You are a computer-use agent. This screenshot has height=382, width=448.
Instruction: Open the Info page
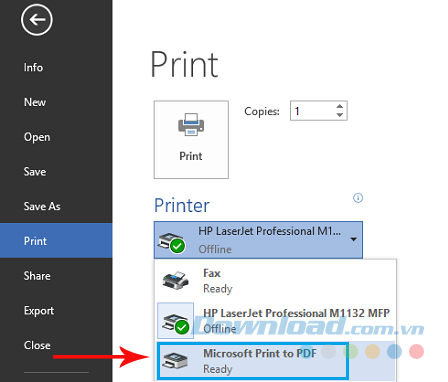point(33,68)
